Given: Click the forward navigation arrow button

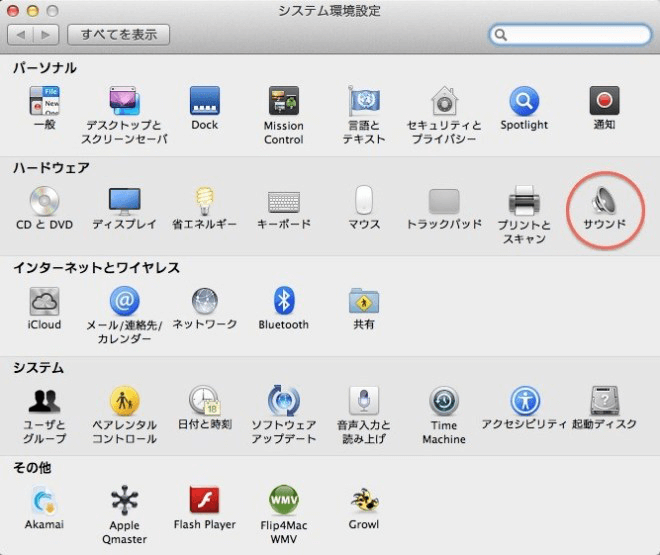Looking at the screenshot, I should (x=46, y=35).
